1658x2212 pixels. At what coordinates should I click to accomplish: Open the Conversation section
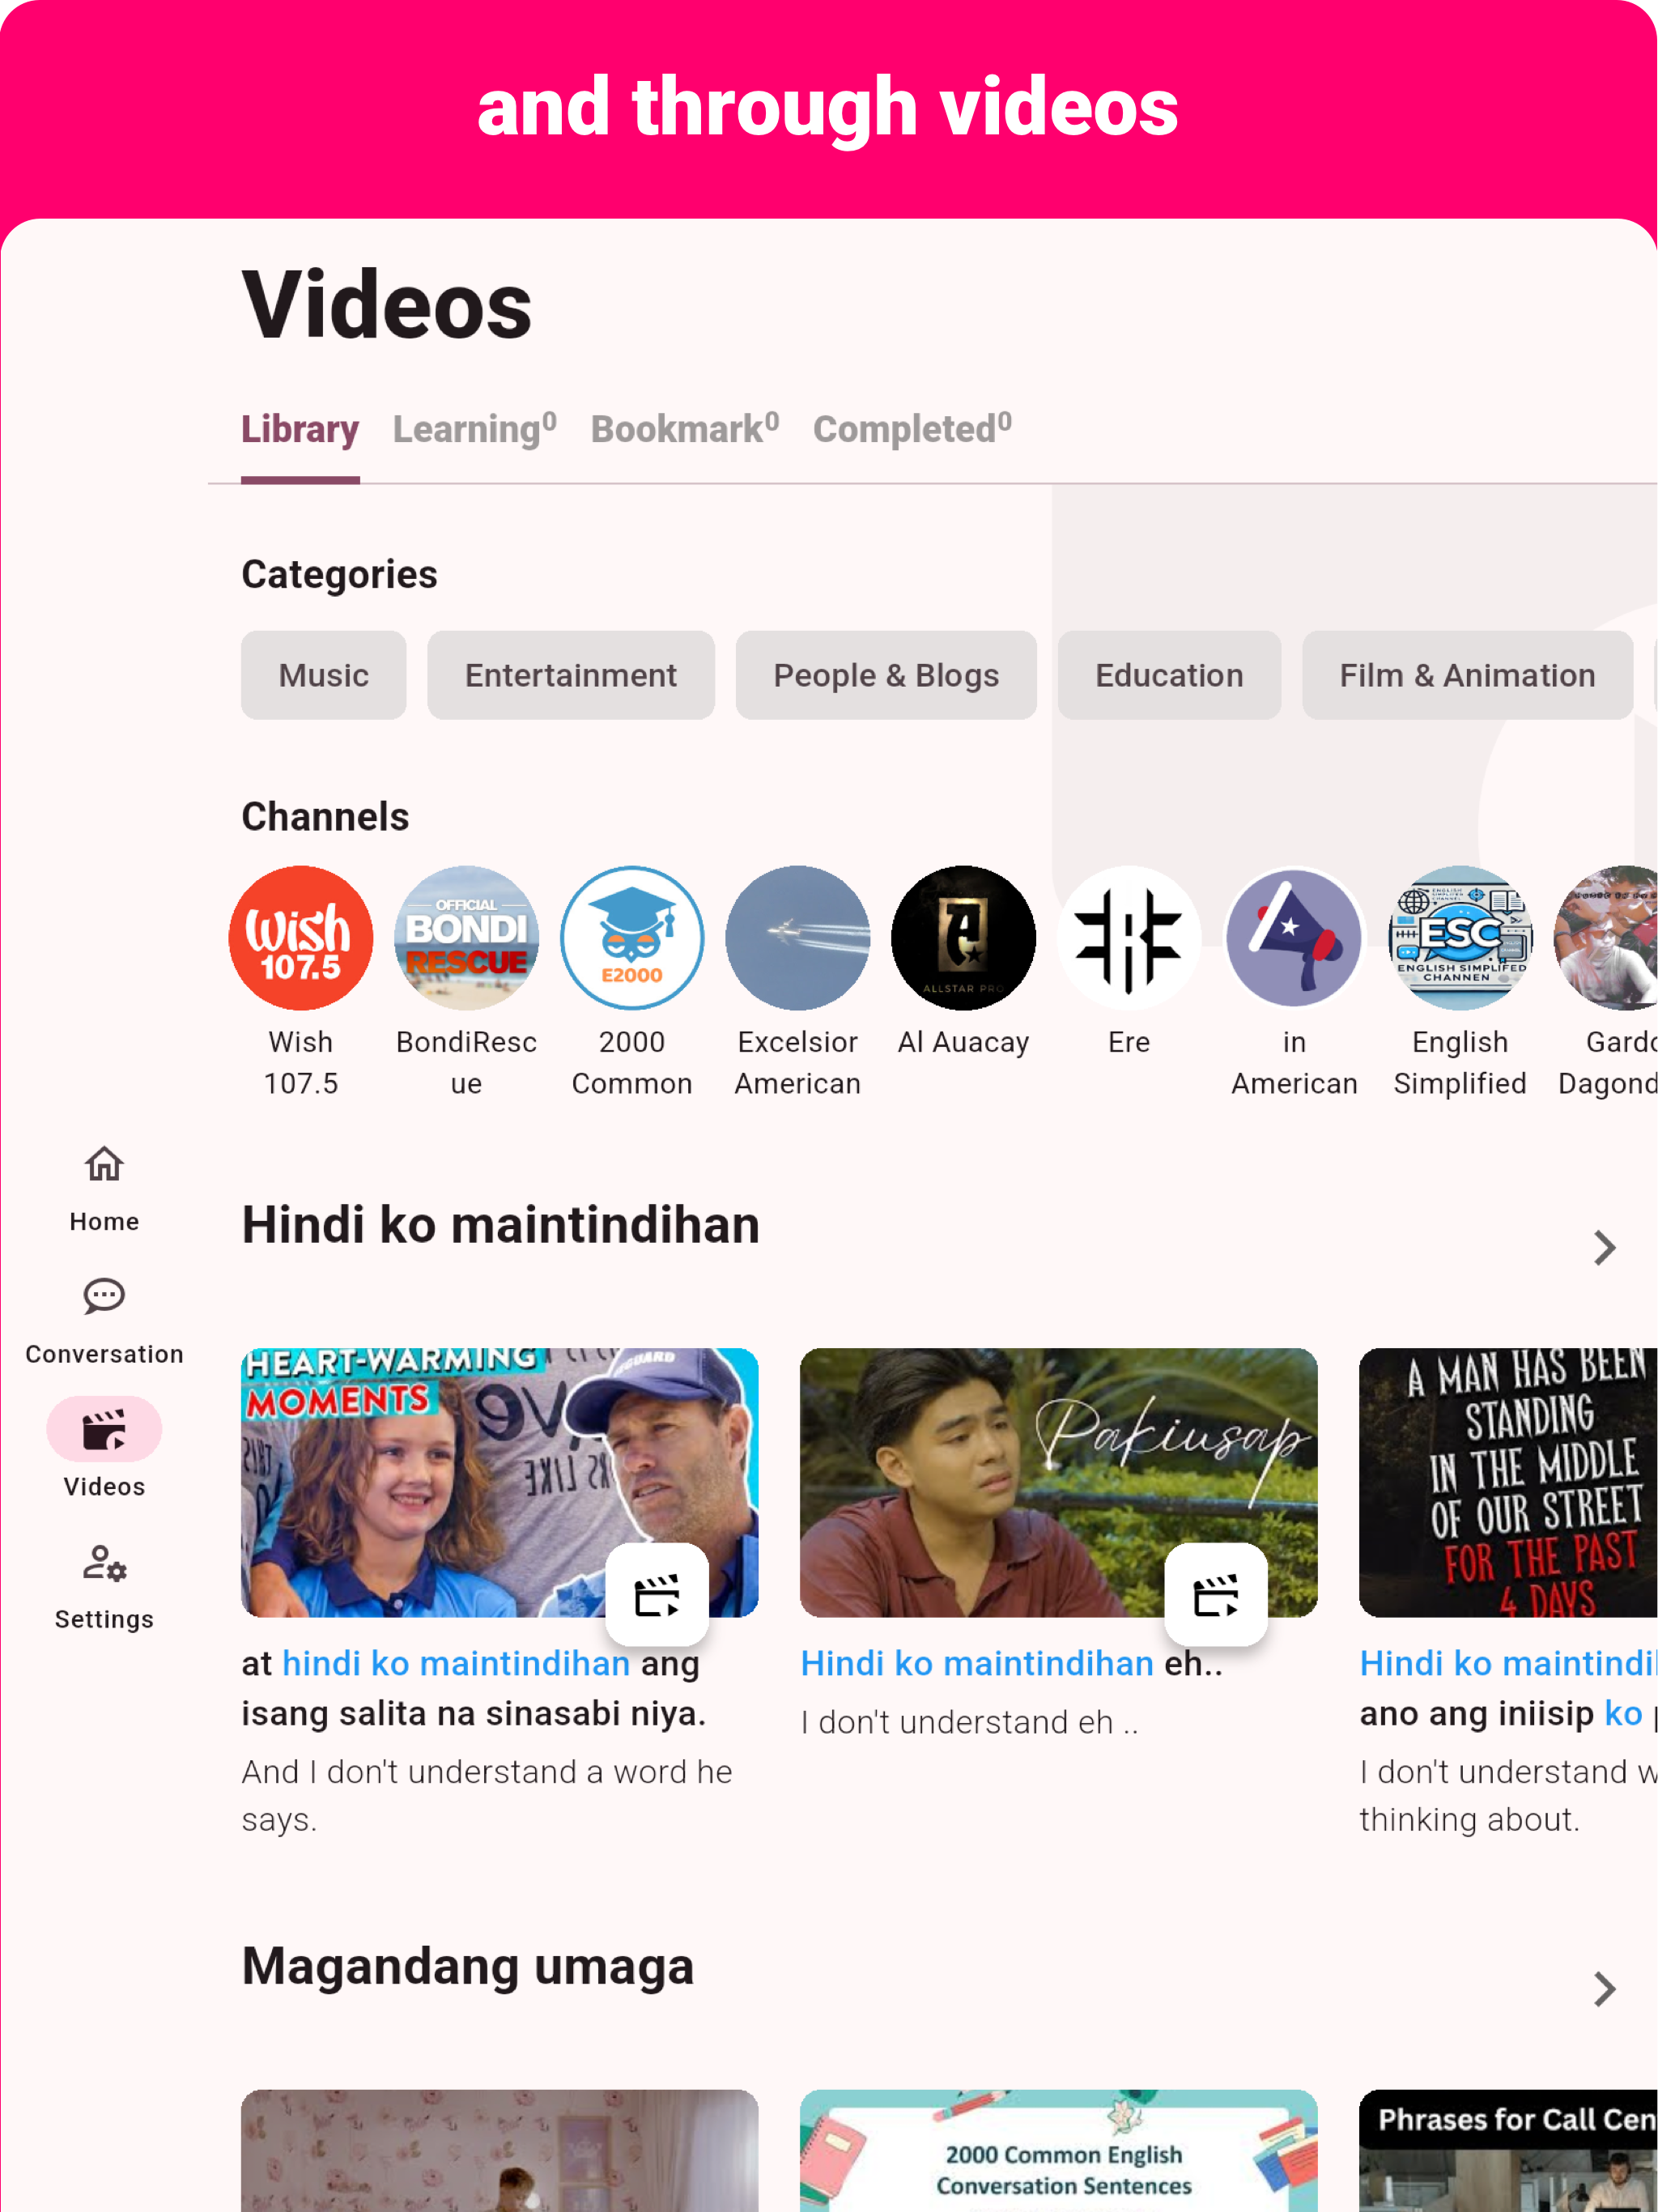pos(104,1320)
